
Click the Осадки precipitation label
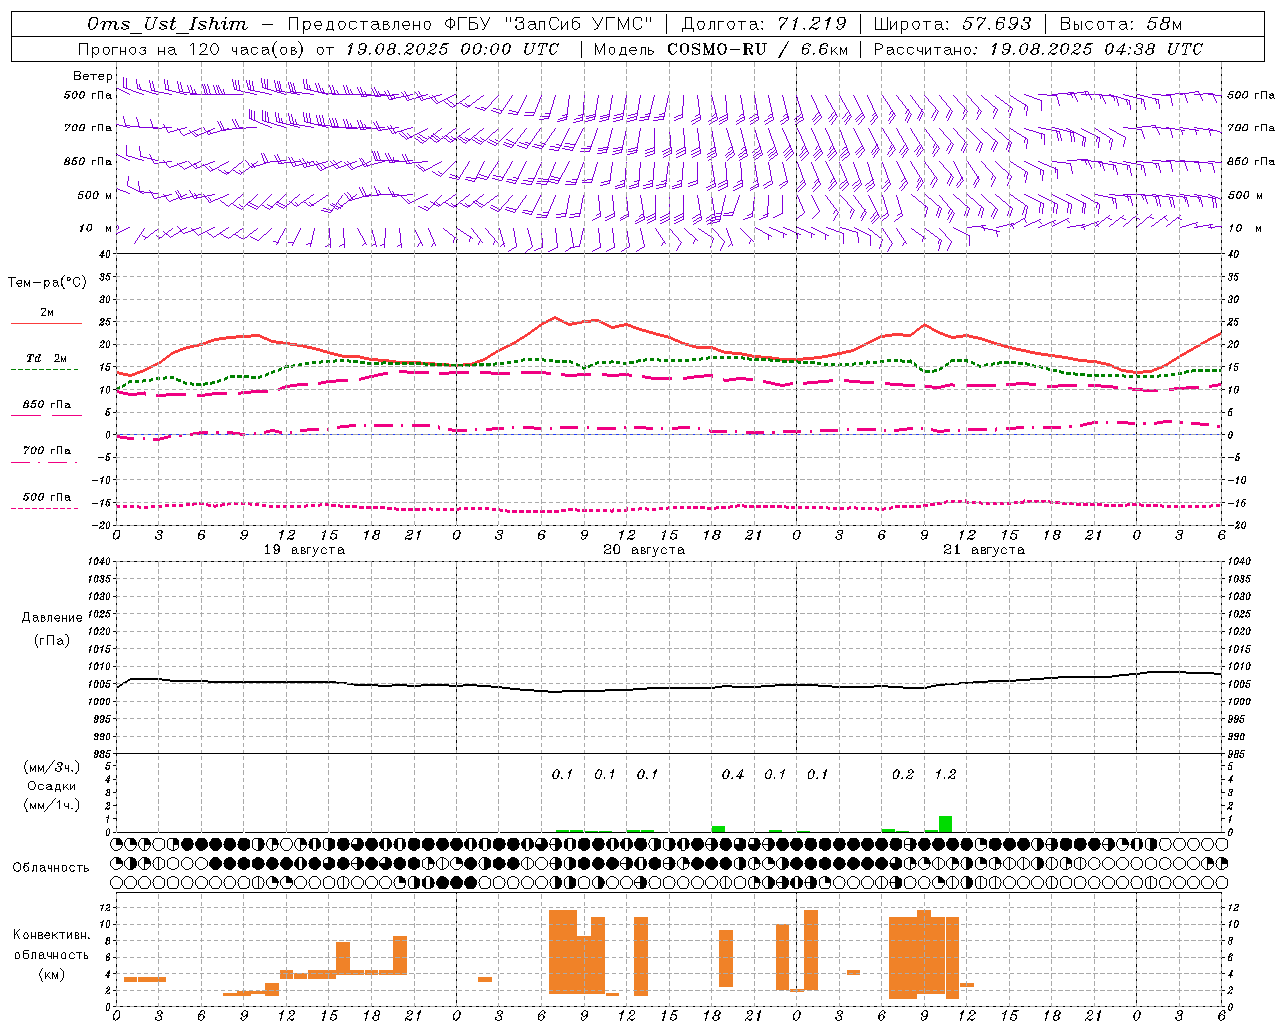tap(52, 786)
